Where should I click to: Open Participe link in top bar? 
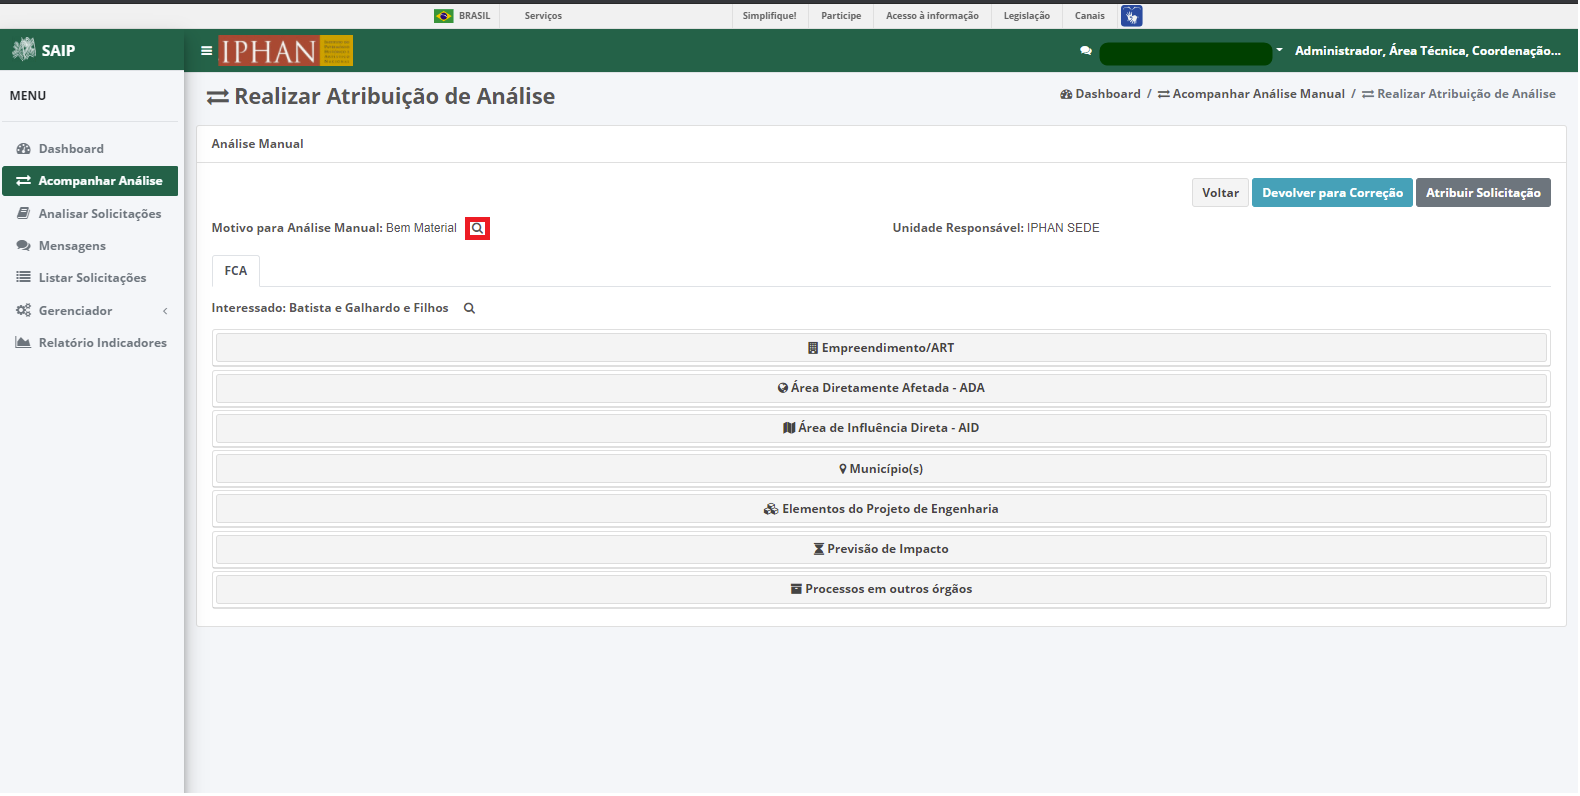click(841, 16)
